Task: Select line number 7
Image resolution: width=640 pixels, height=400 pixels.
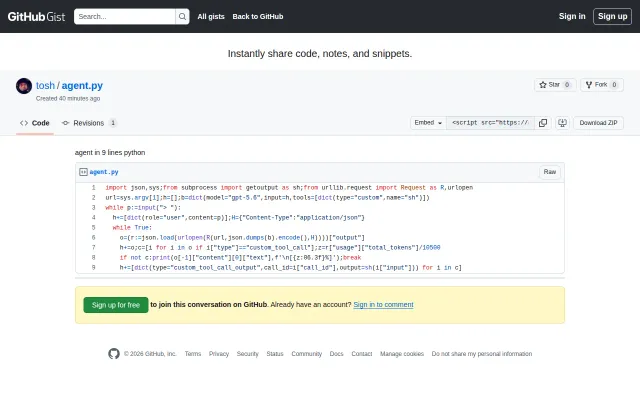Action: coord(93,248)
